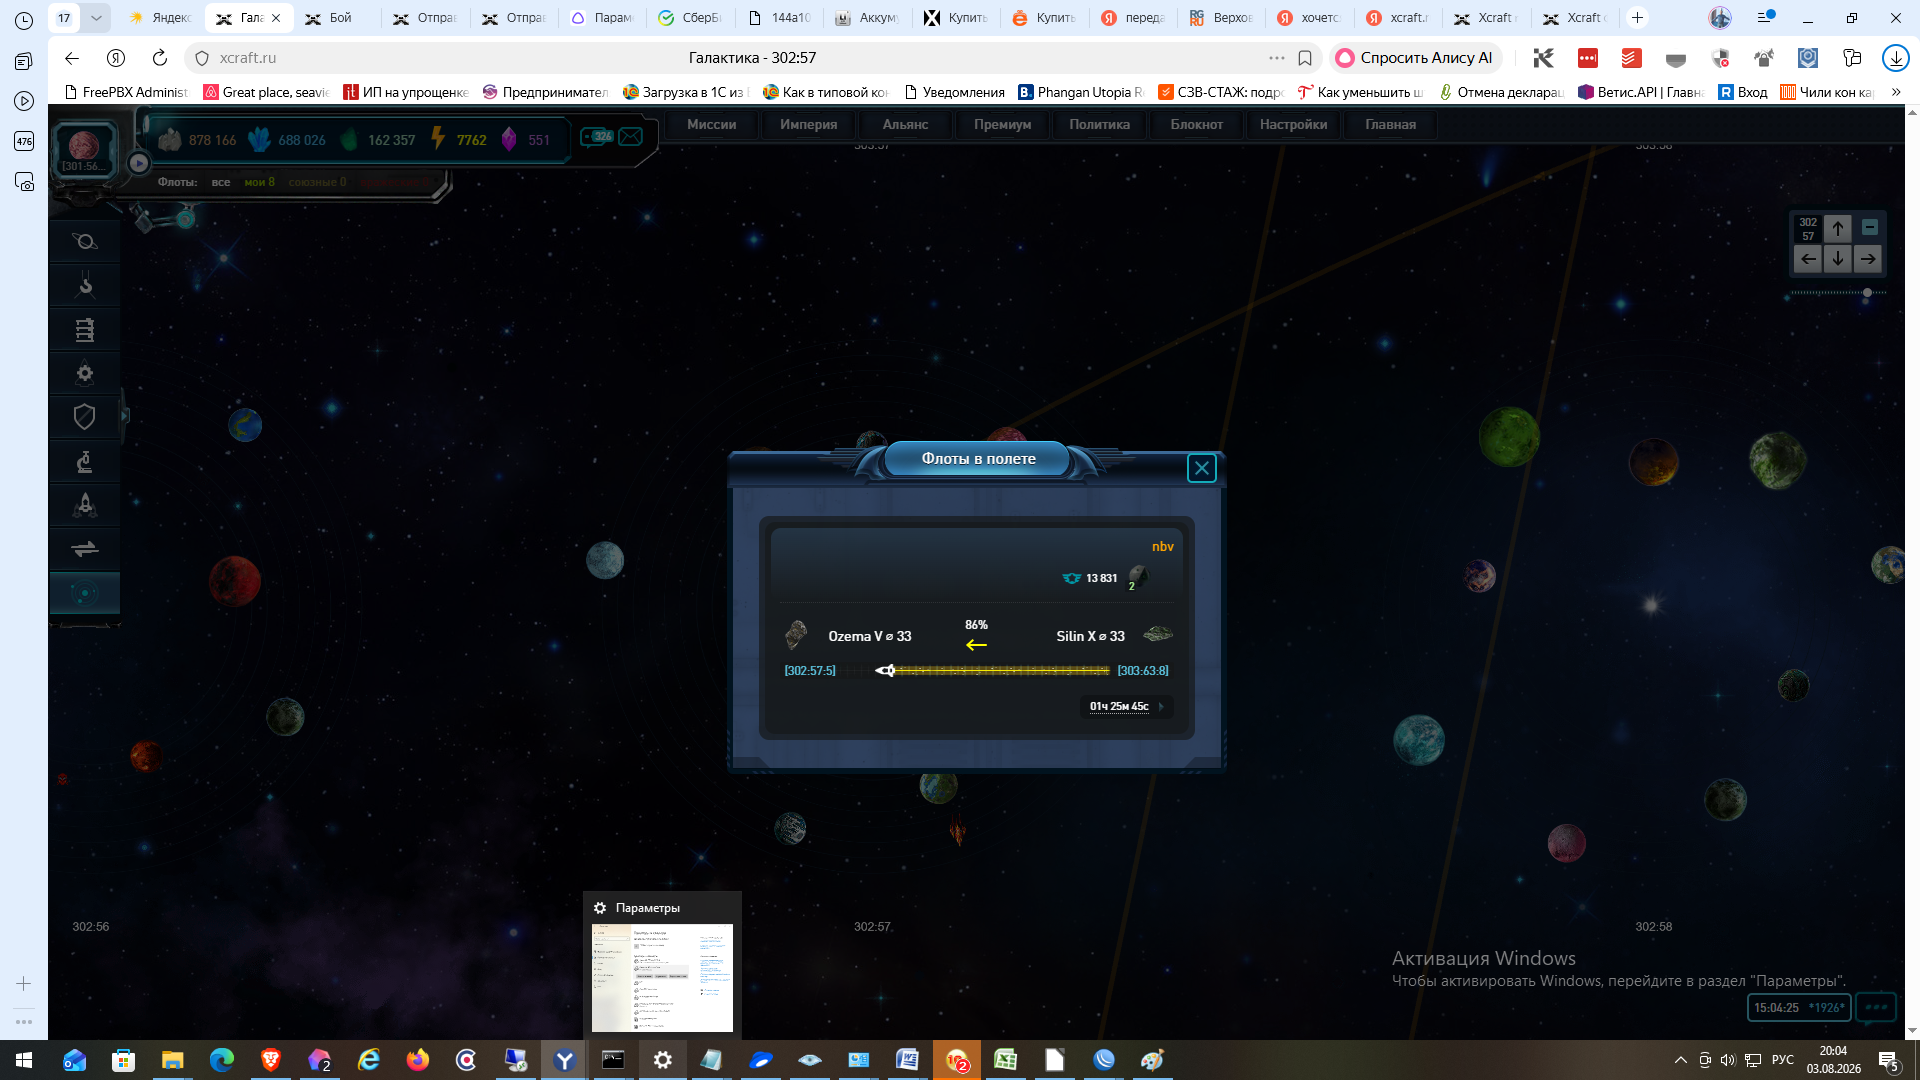Click the 302 57 coordinates field in navigator

point(1808,229)
